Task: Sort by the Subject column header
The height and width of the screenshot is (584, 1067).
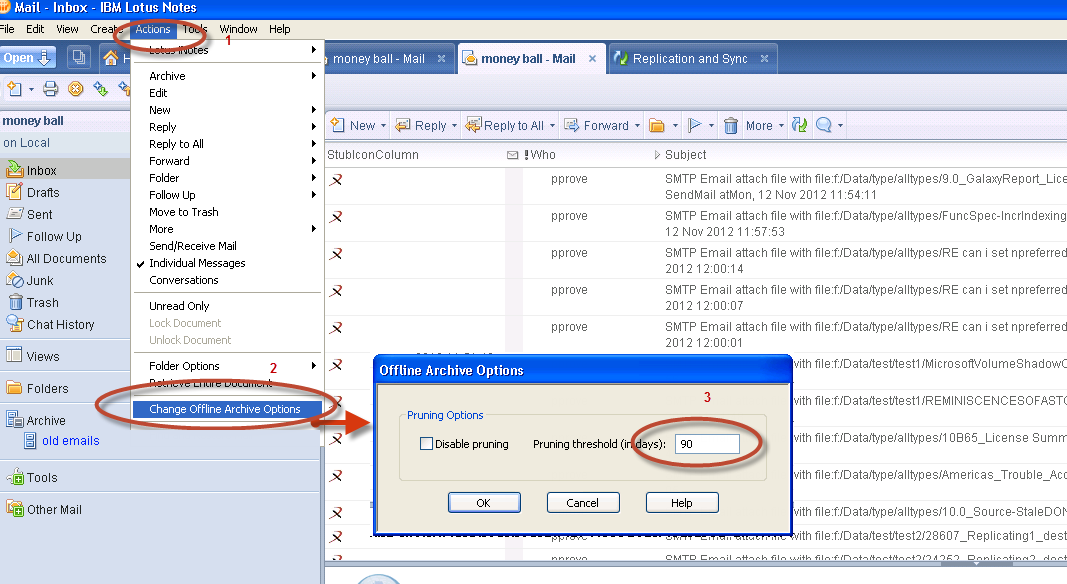Action: point(685,155)
